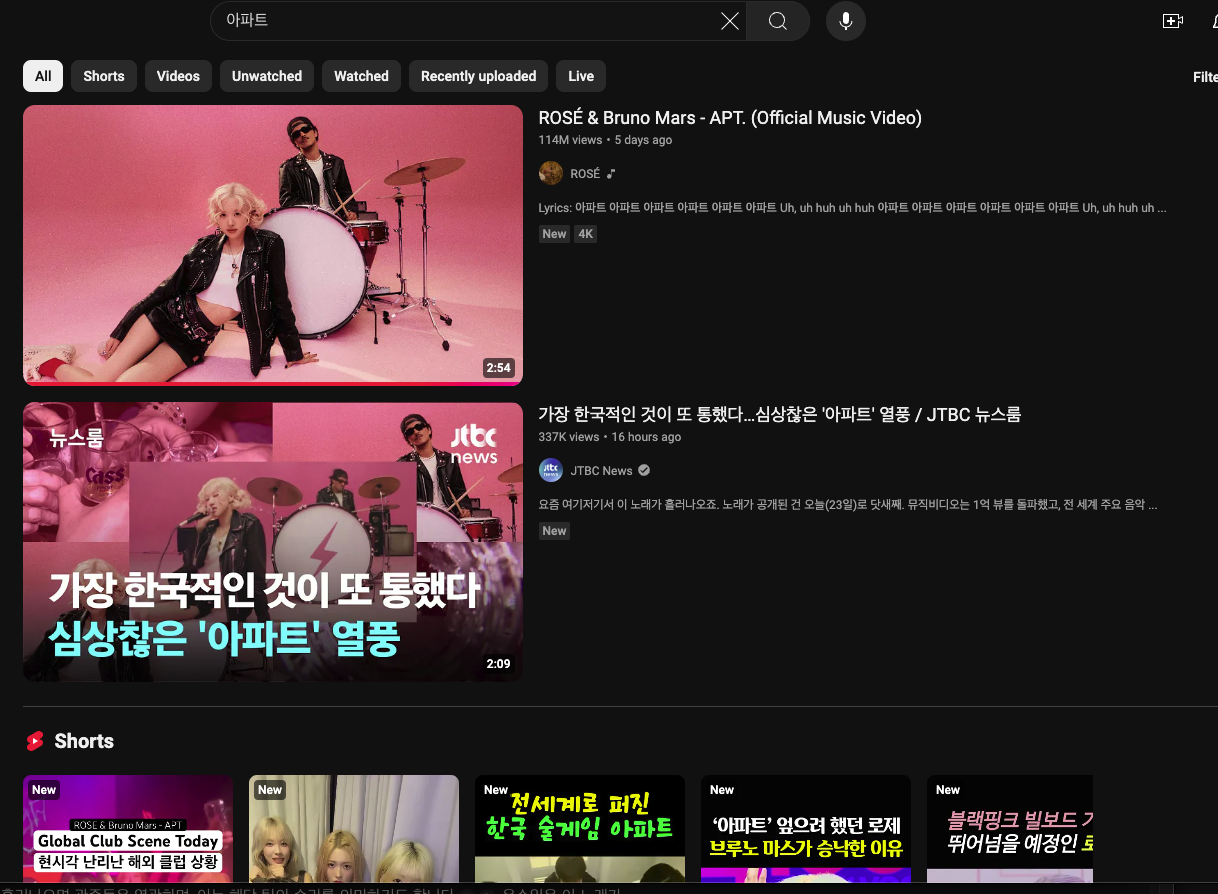Enable the Watched filter chip
The image size is (1218, 894).
(361, 75)
